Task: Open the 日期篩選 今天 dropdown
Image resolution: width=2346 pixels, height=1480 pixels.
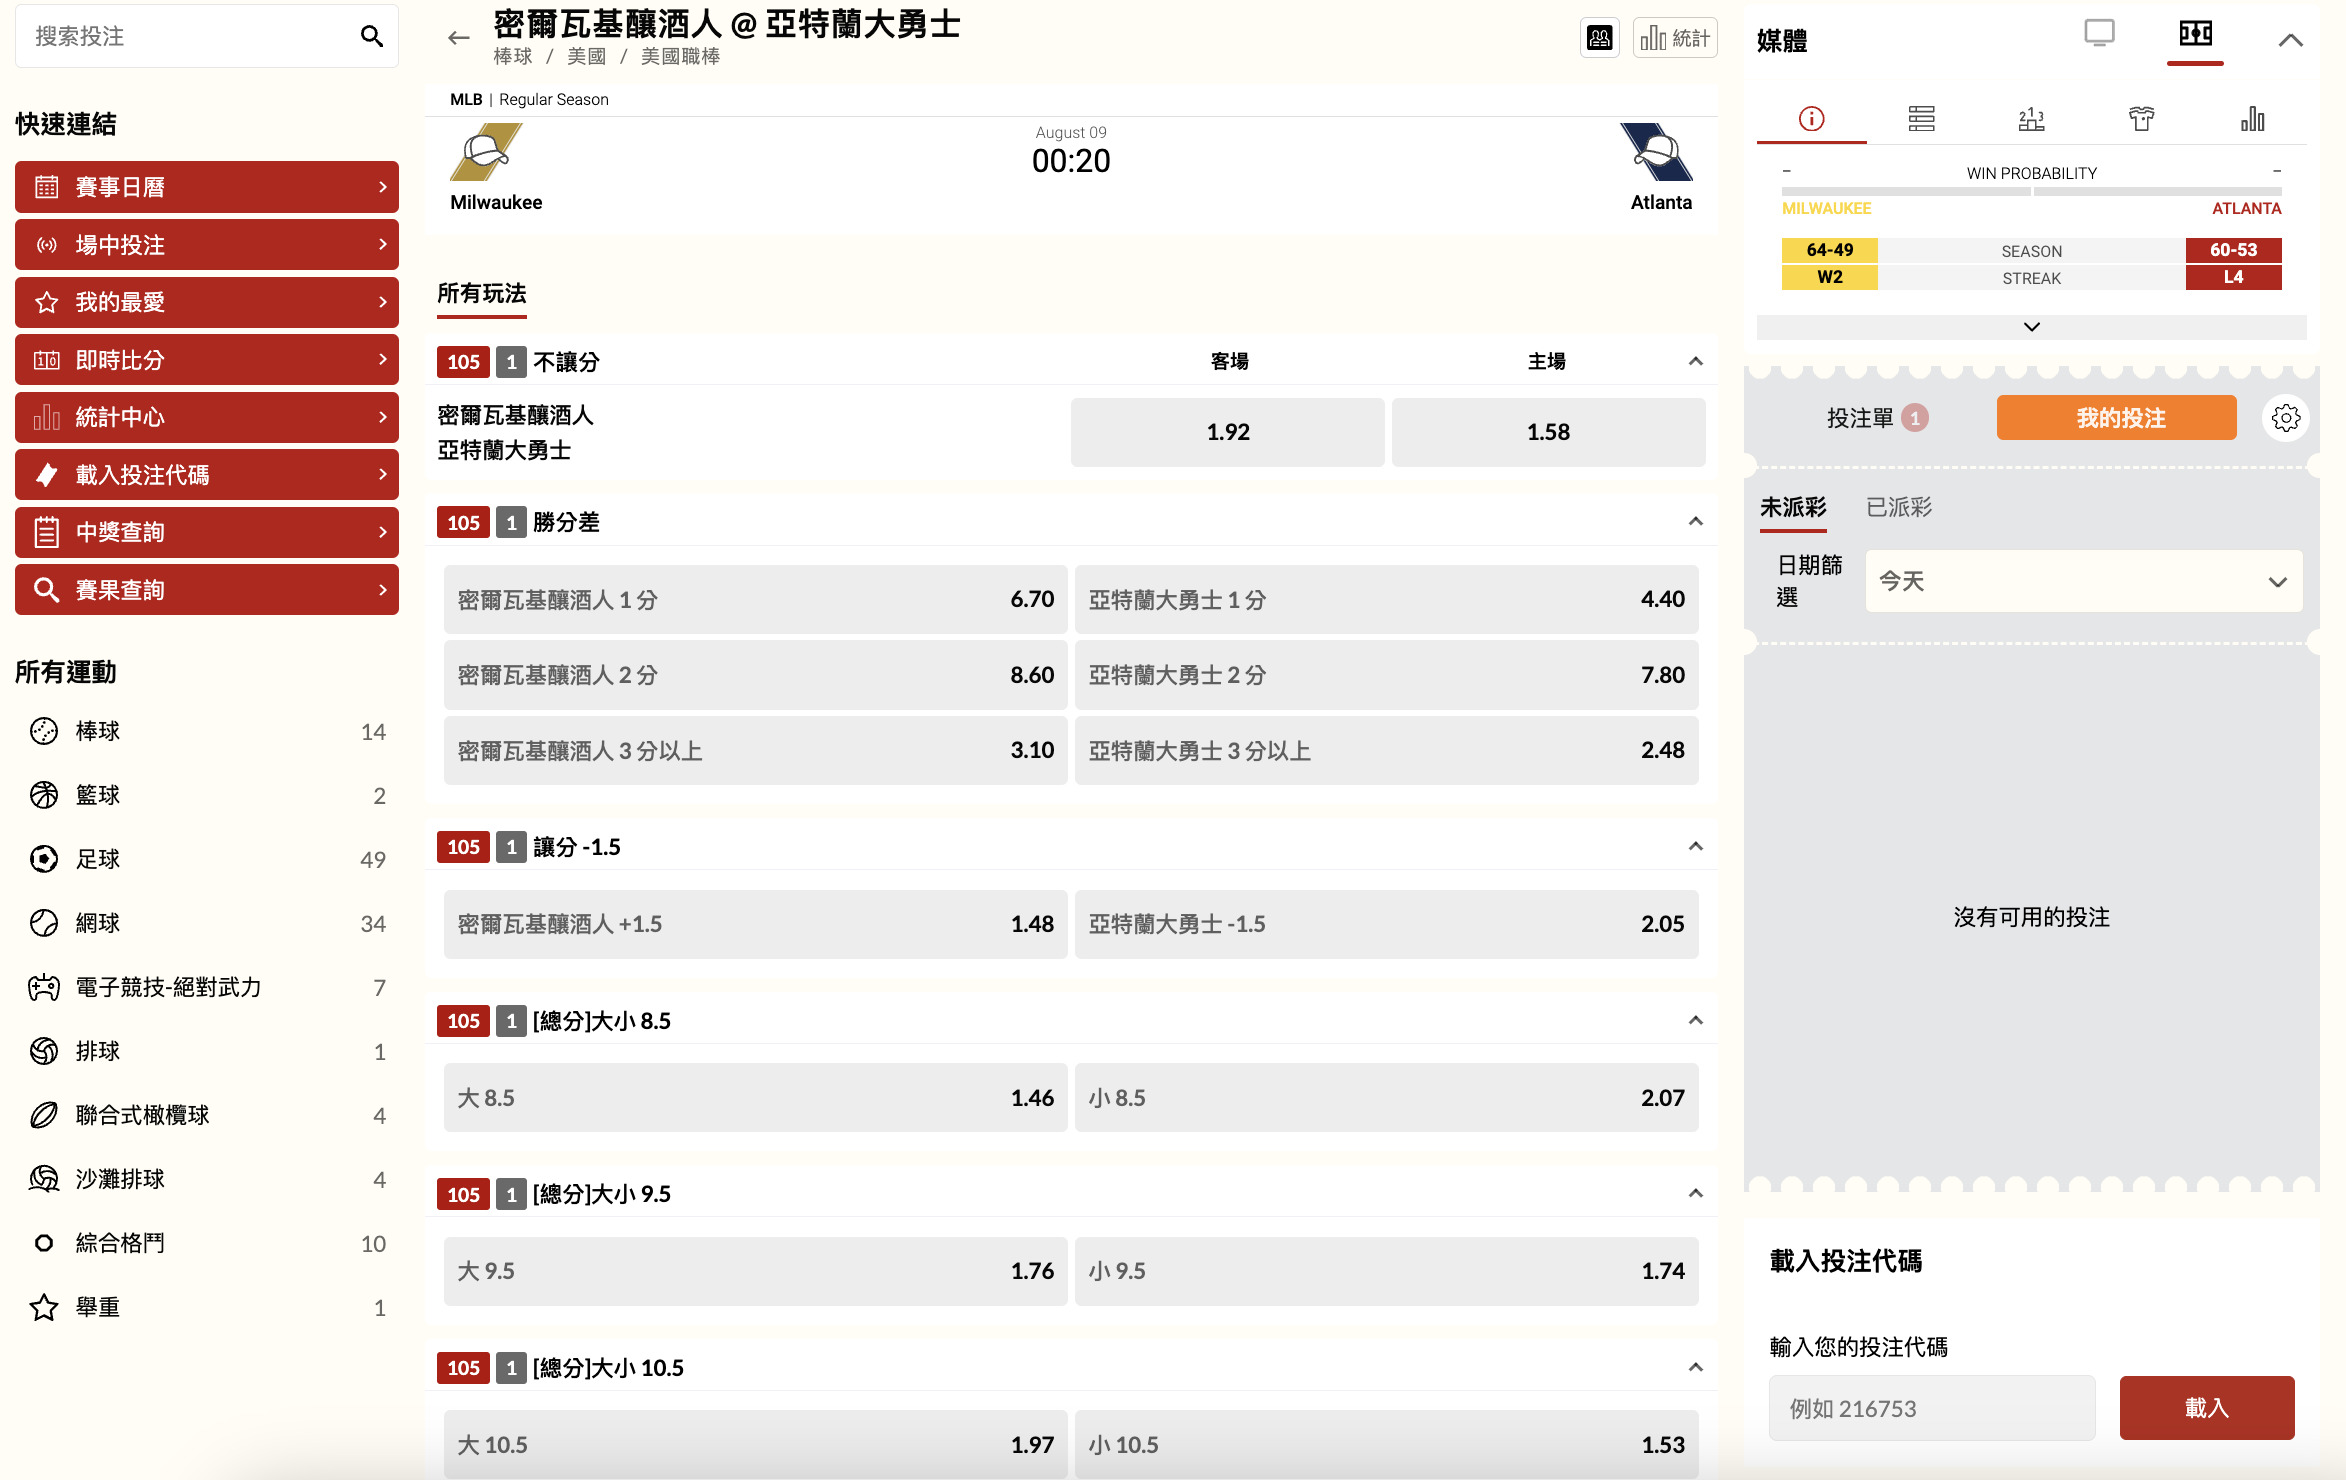Action: click(2083, 581)
